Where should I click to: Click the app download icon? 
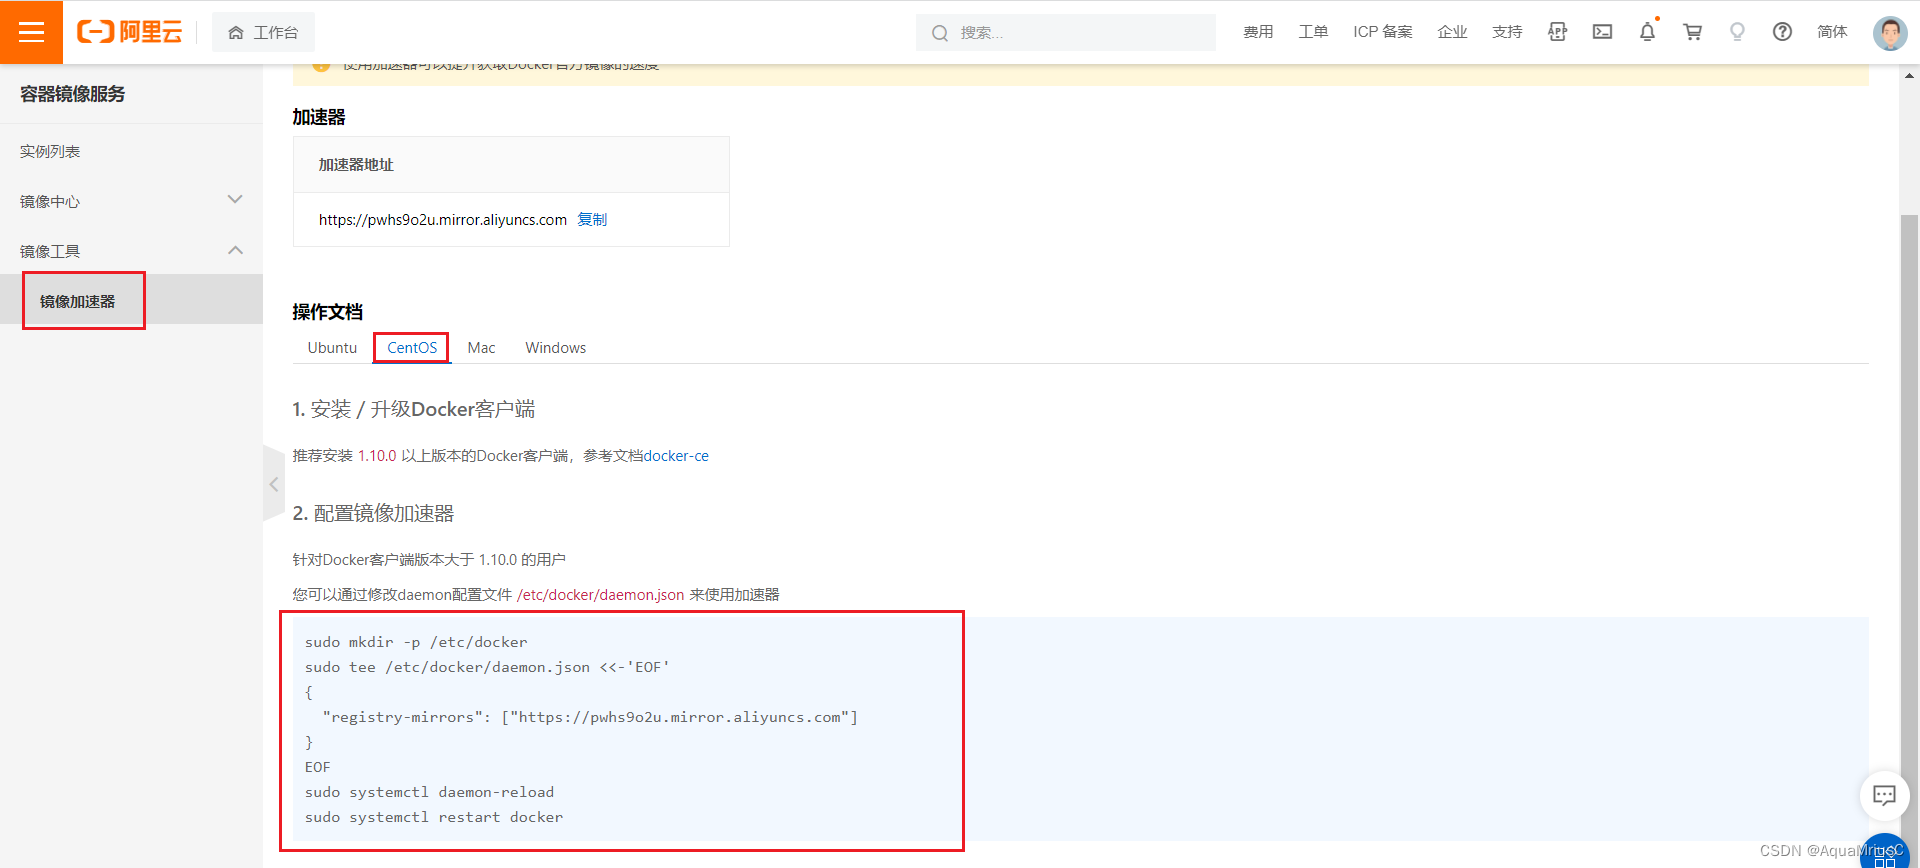click(x=1557, y=32)
